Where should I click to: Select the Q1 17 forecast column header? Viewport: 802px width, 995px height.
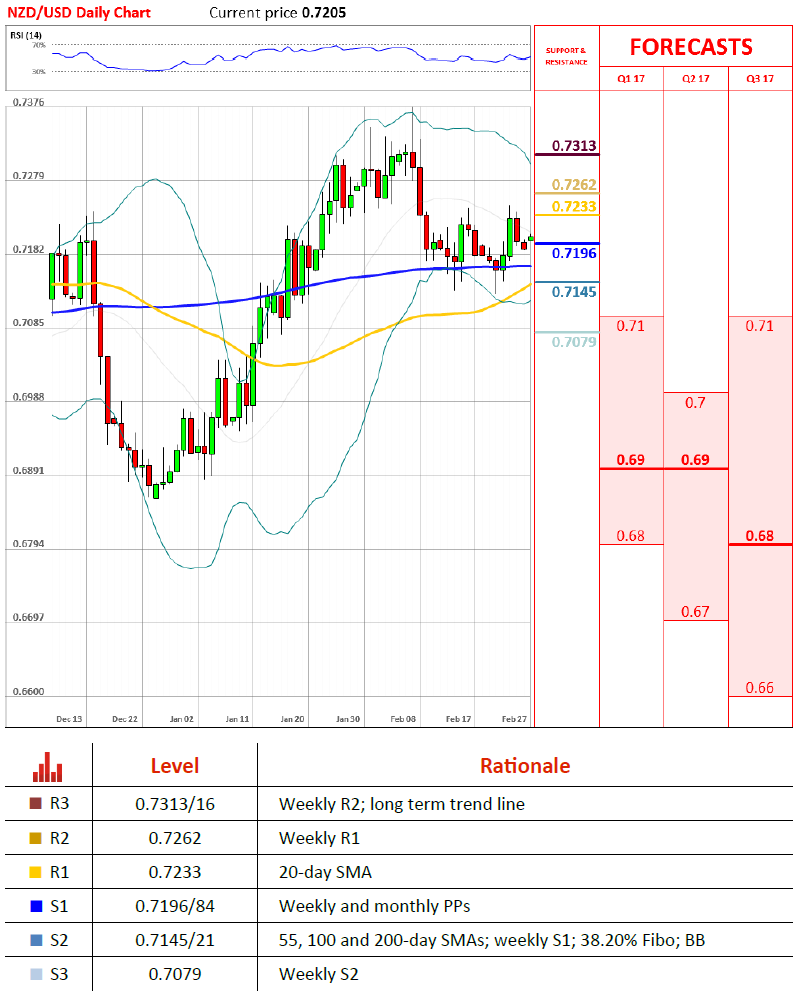(630, 79)
